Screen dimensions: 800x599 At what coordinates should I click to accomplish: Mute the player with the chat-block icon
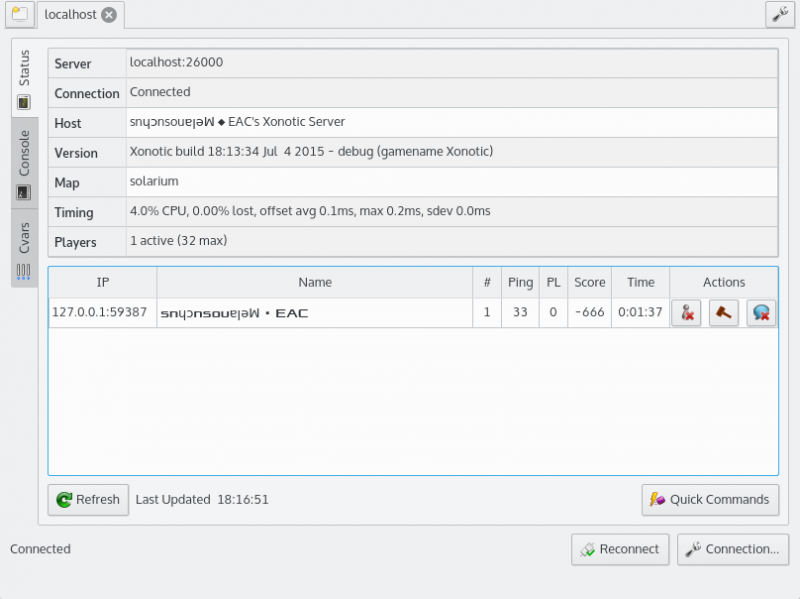click(x=761, y=312)
